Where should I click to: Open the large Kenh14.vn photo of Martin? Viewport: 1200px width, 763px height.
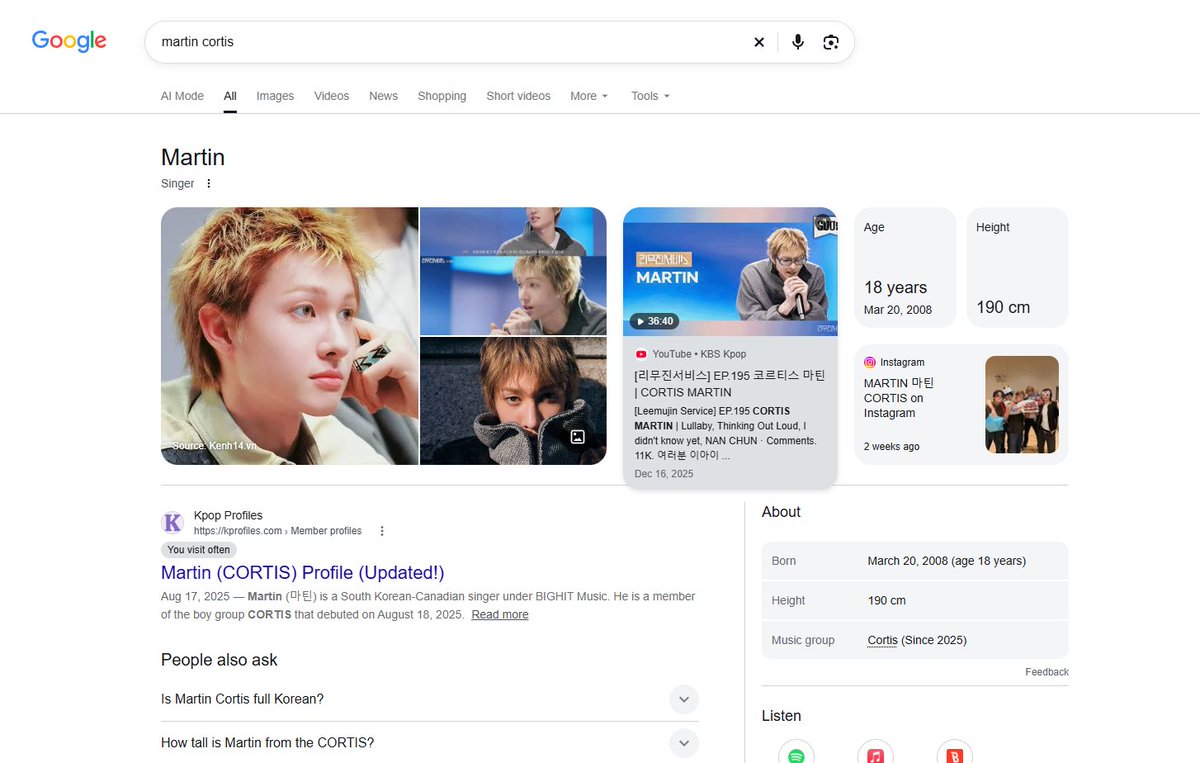click(x=290, y=336)
